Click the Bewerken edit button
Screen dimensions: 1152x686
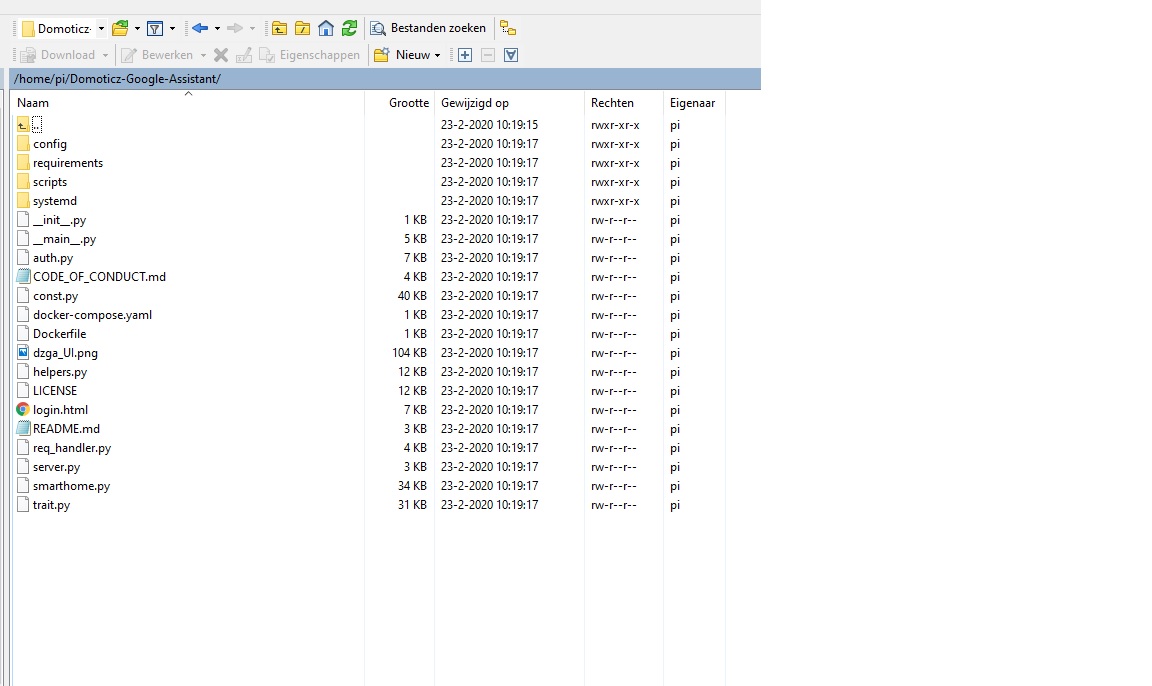pyautogui.click(x=157, y=55)
